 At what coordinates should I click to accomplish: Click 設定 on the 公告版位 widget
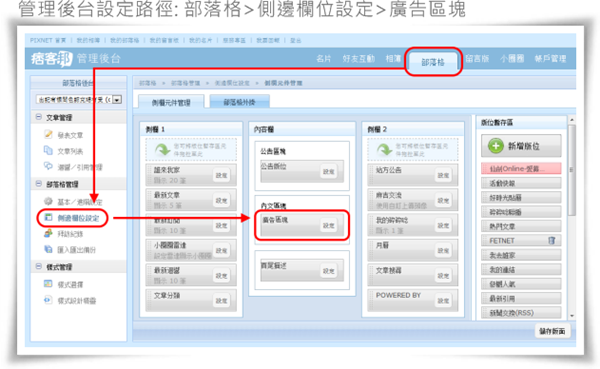pyautogui.click(x=328, y=171)
